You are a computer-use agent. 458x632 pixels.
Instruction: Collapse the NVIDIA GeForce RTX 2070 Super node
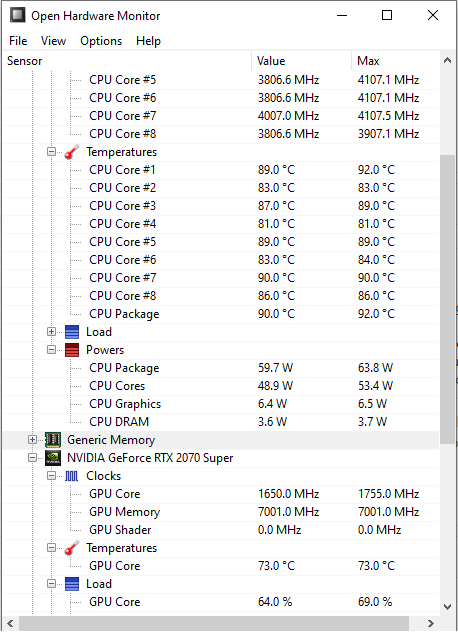pyautogui.click(x=32, y=458)
